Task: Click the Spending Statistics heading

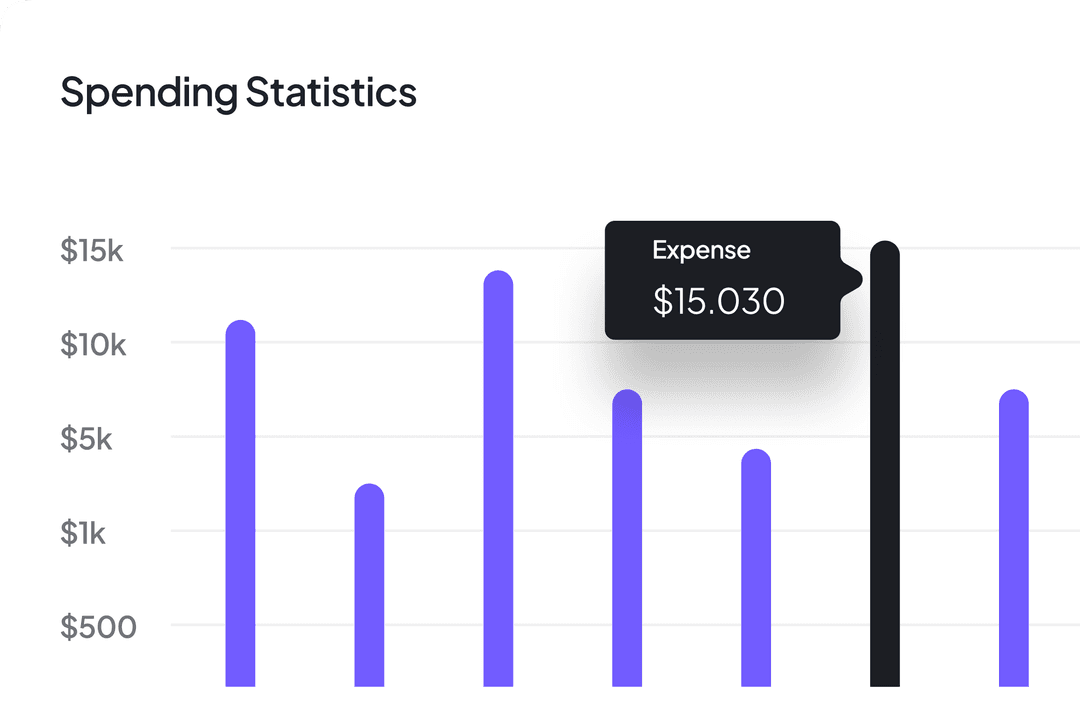Action: [238, 93]
